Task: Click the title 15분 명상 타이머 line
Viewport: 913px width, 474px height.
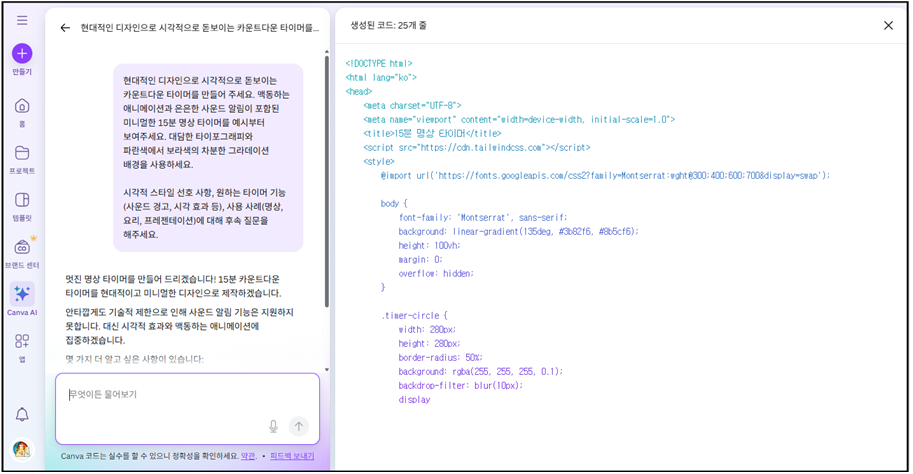Action: pos(432,133)
